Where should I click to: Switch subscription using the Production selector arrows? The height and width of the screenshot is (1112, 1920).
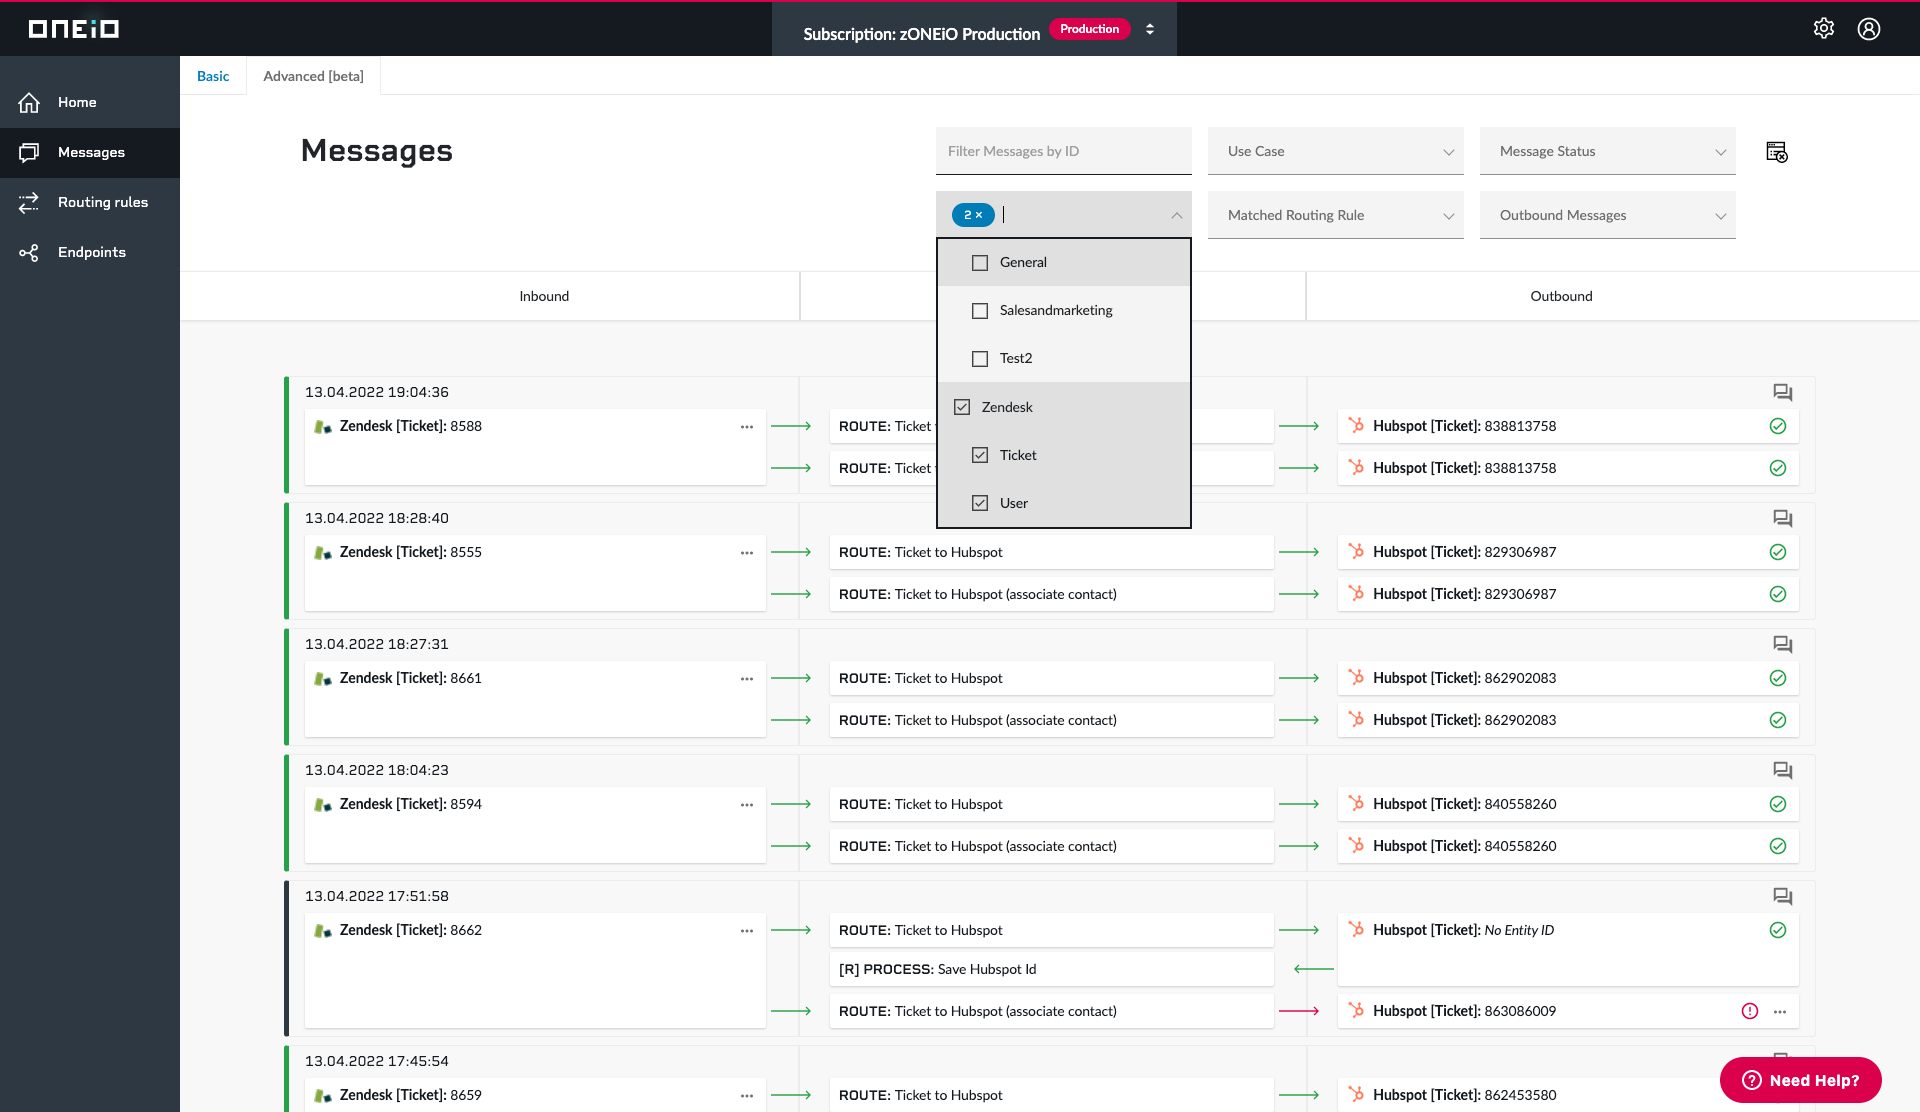(x=1150, y=29)
